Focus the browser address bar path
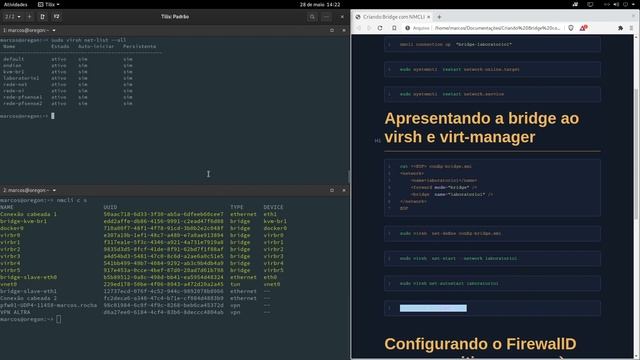The image size is (640, 360). coord(497,28)
